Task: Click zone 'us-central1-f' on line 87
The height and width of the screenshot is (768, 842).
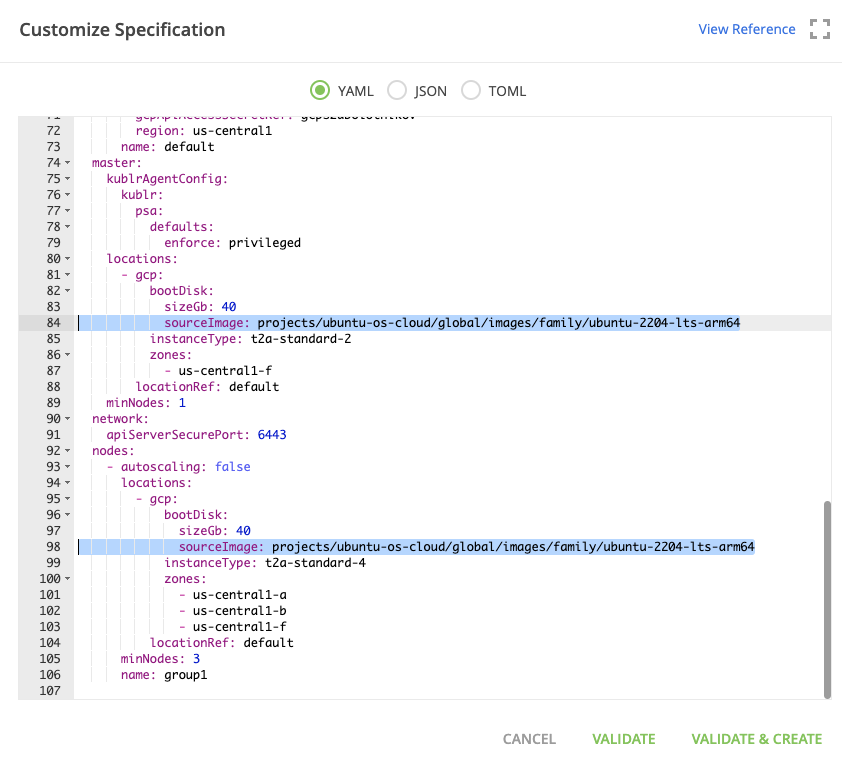Action: 225,371
